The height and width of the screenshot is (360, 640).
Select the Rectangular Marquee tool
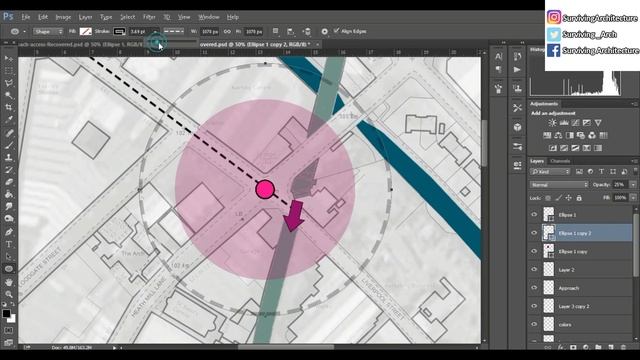[9, 71]
